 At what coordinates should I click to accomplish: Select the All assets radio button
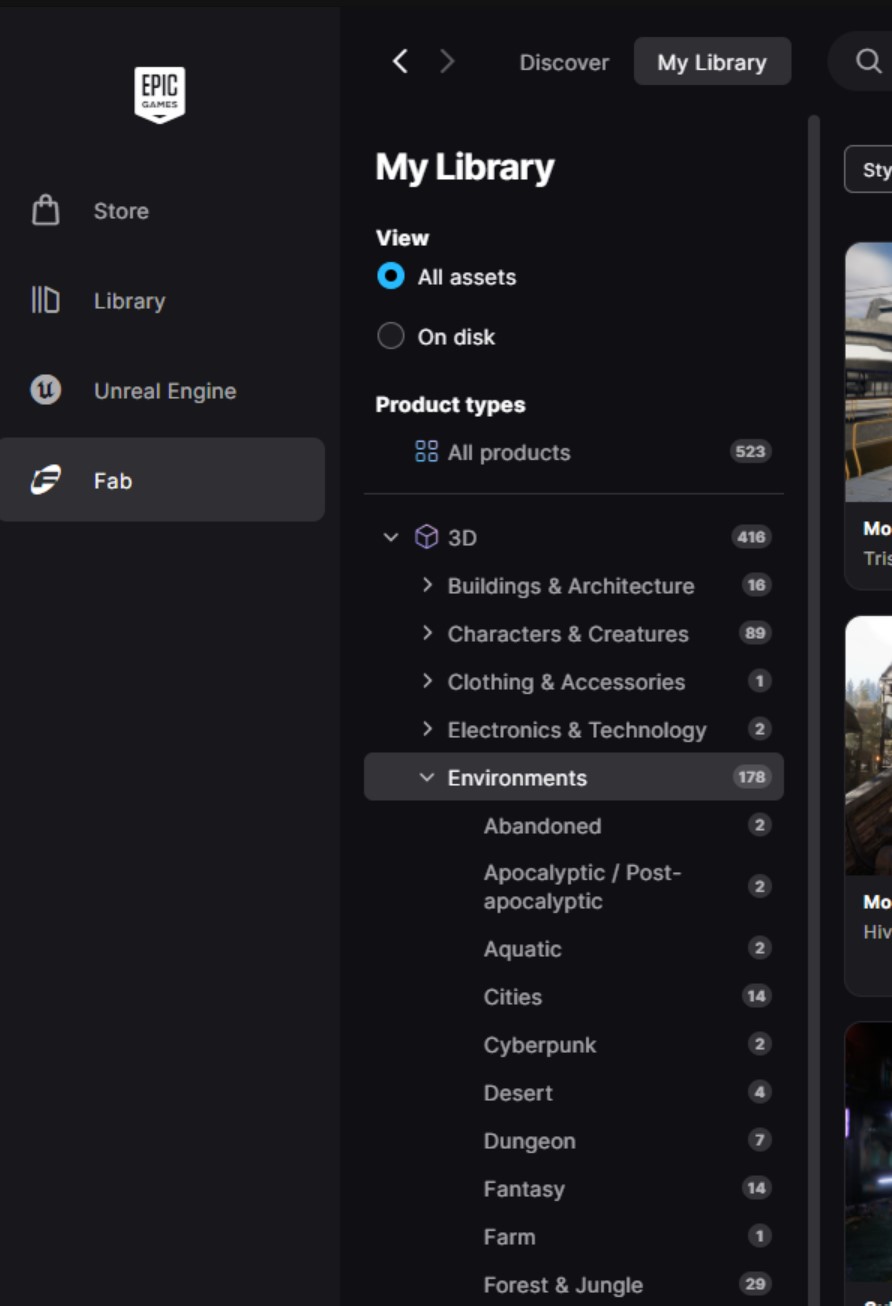click(390, 276)
